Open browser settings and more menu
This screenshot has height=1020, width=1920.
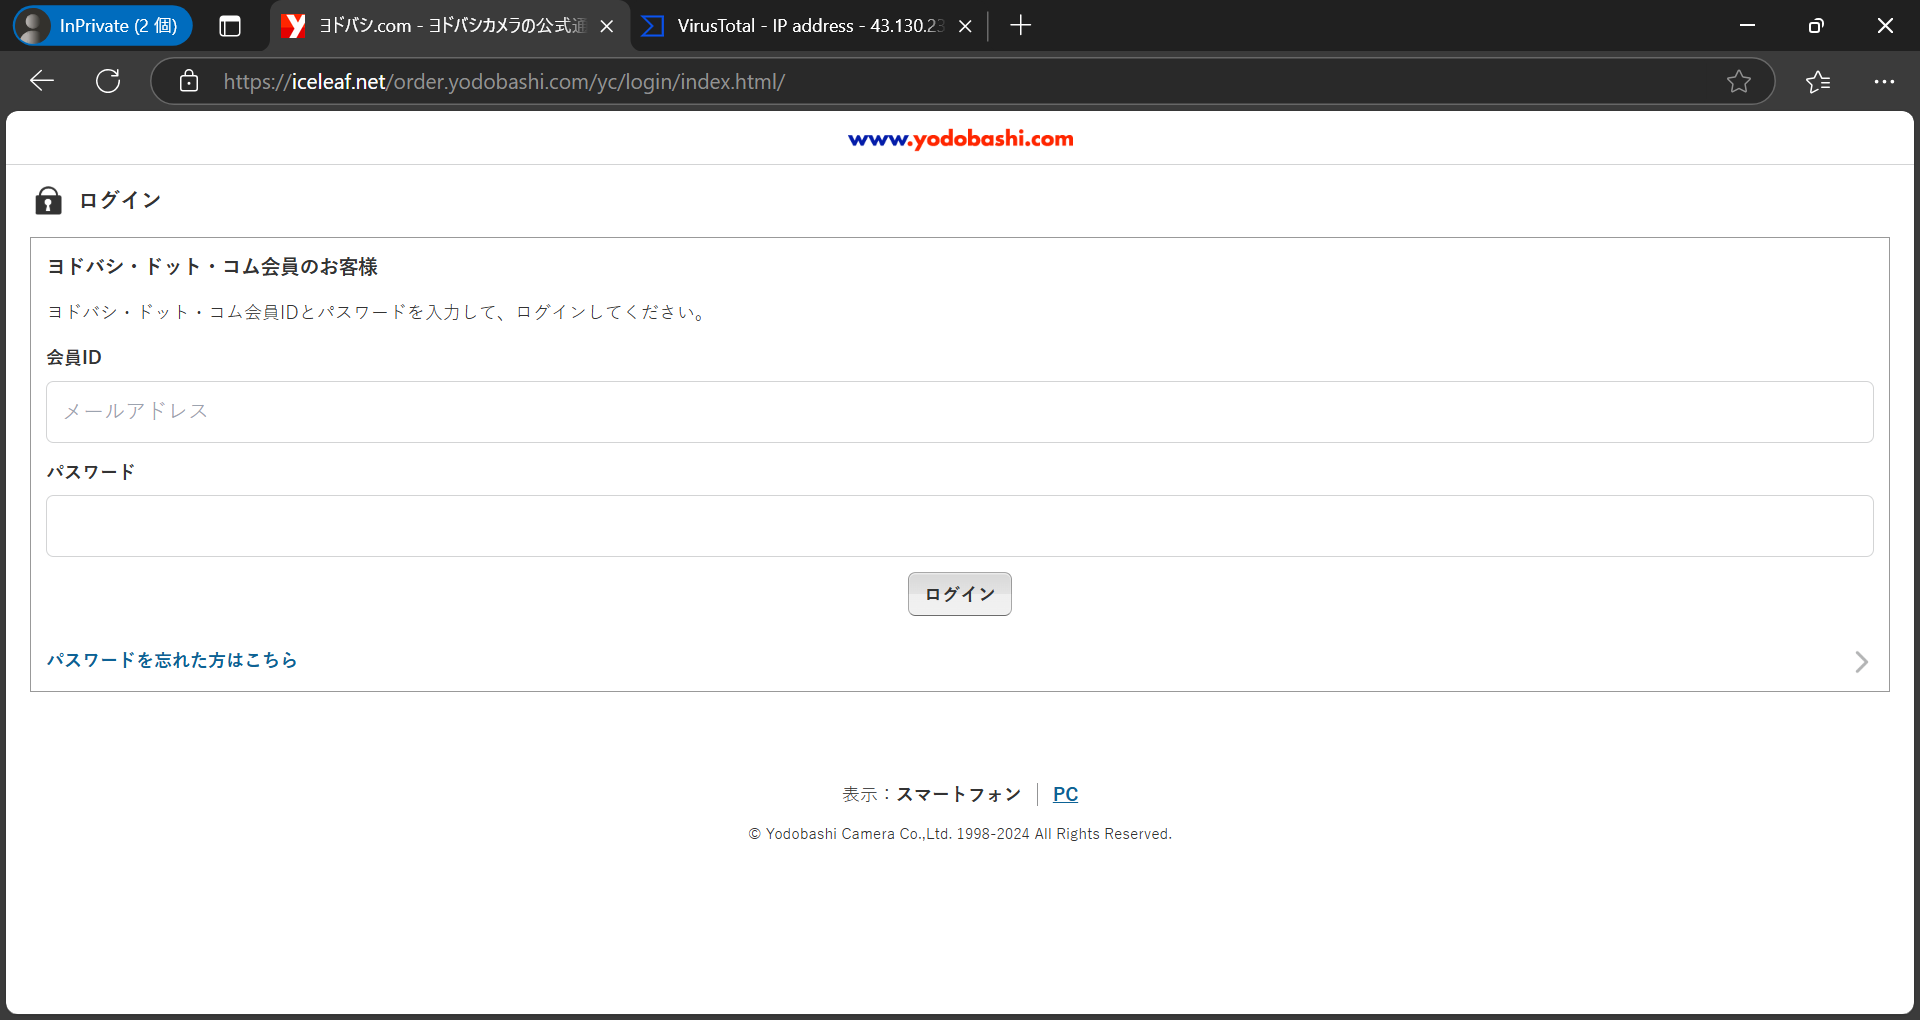[1884, 81]
